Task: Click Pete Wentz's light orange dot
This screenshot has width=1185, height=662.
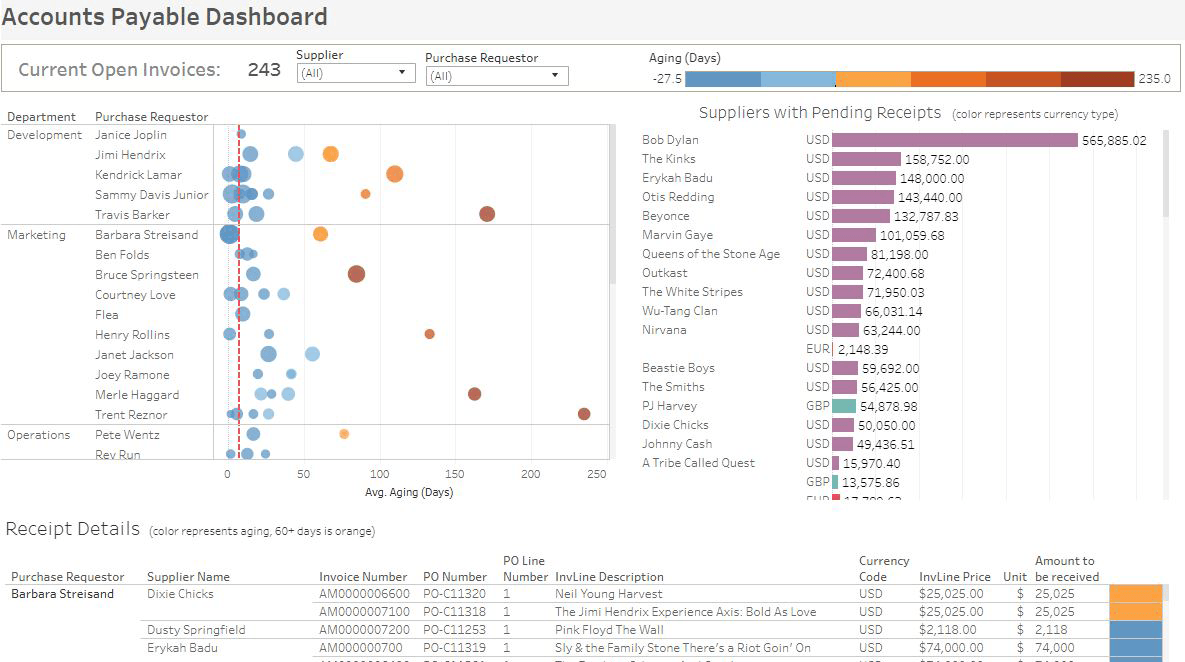Action: [344, 434]
